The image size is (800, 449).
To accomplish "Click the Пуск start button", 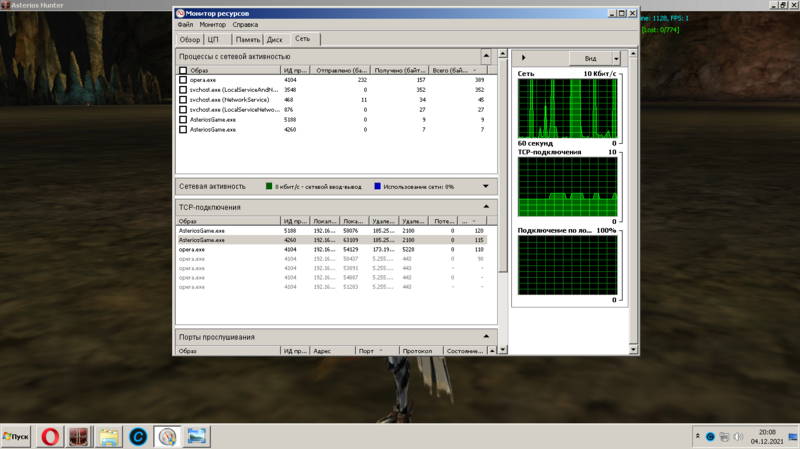I will pos(16,437).
